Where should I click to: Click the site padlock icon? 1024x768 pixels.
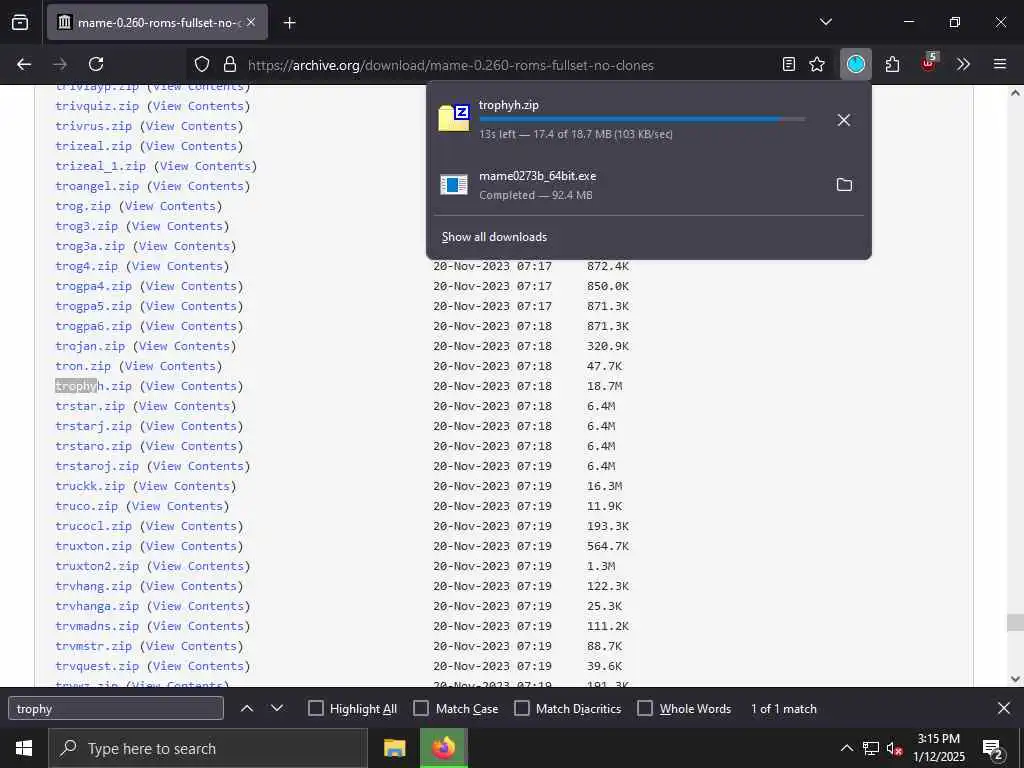(x=229, y=64)
